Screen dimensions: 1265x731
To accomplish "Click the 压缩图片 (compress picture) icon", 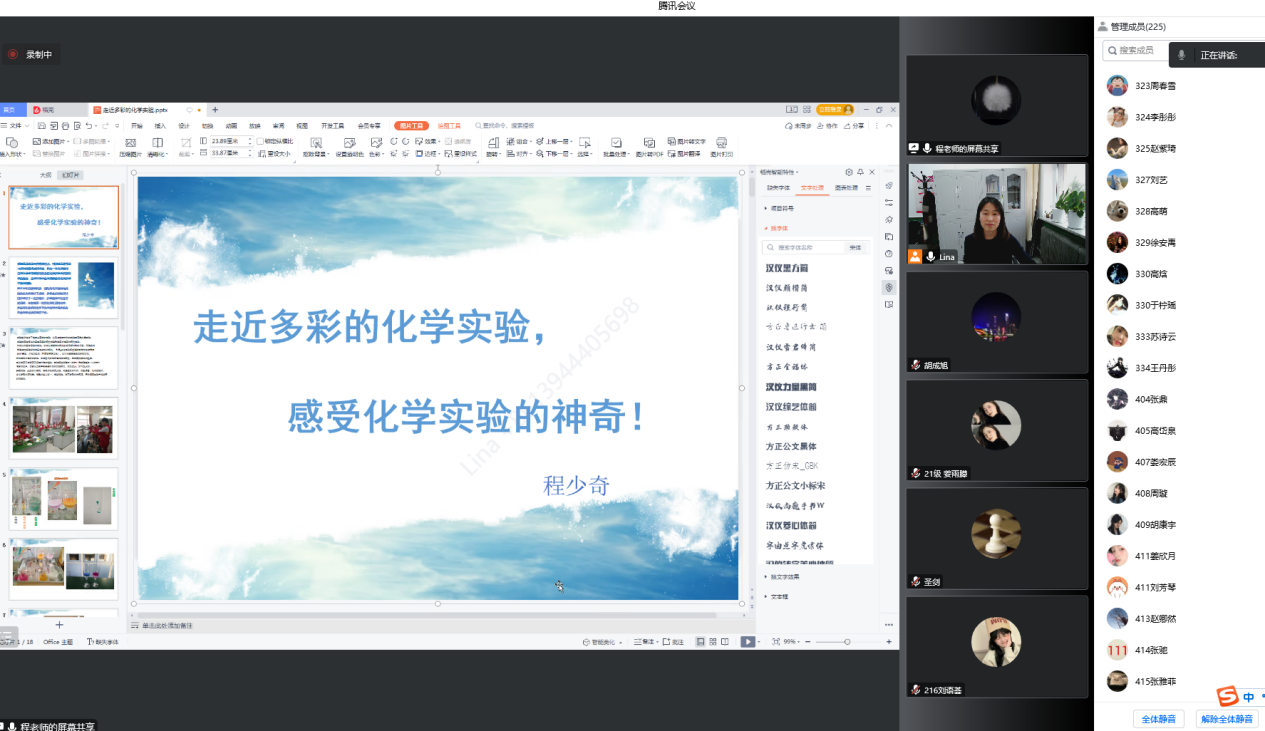I will 130,146.
